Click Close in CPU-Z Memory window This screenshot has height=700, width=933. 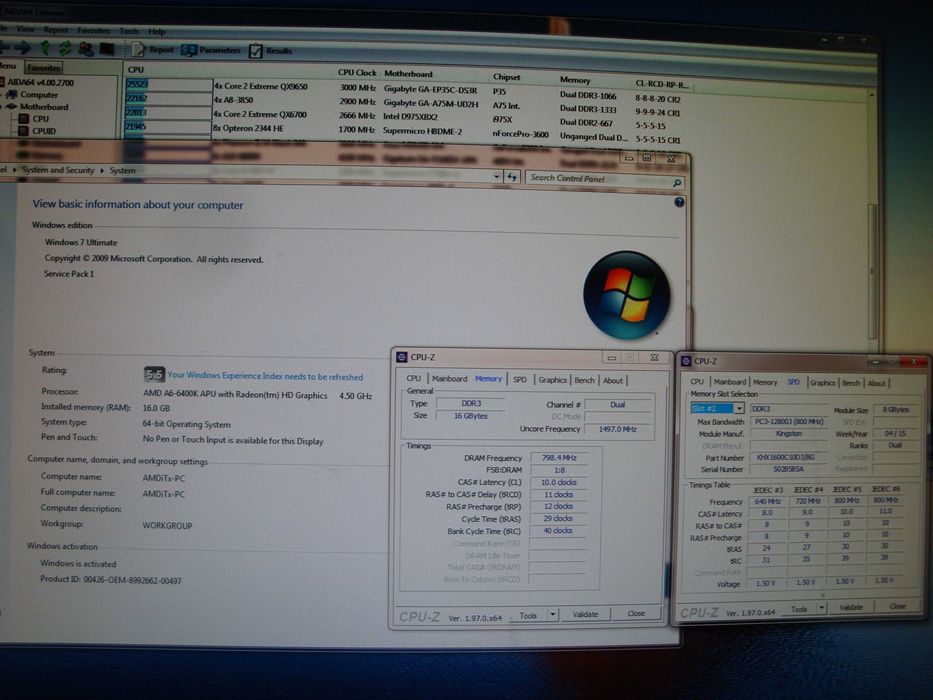(635, 613)
